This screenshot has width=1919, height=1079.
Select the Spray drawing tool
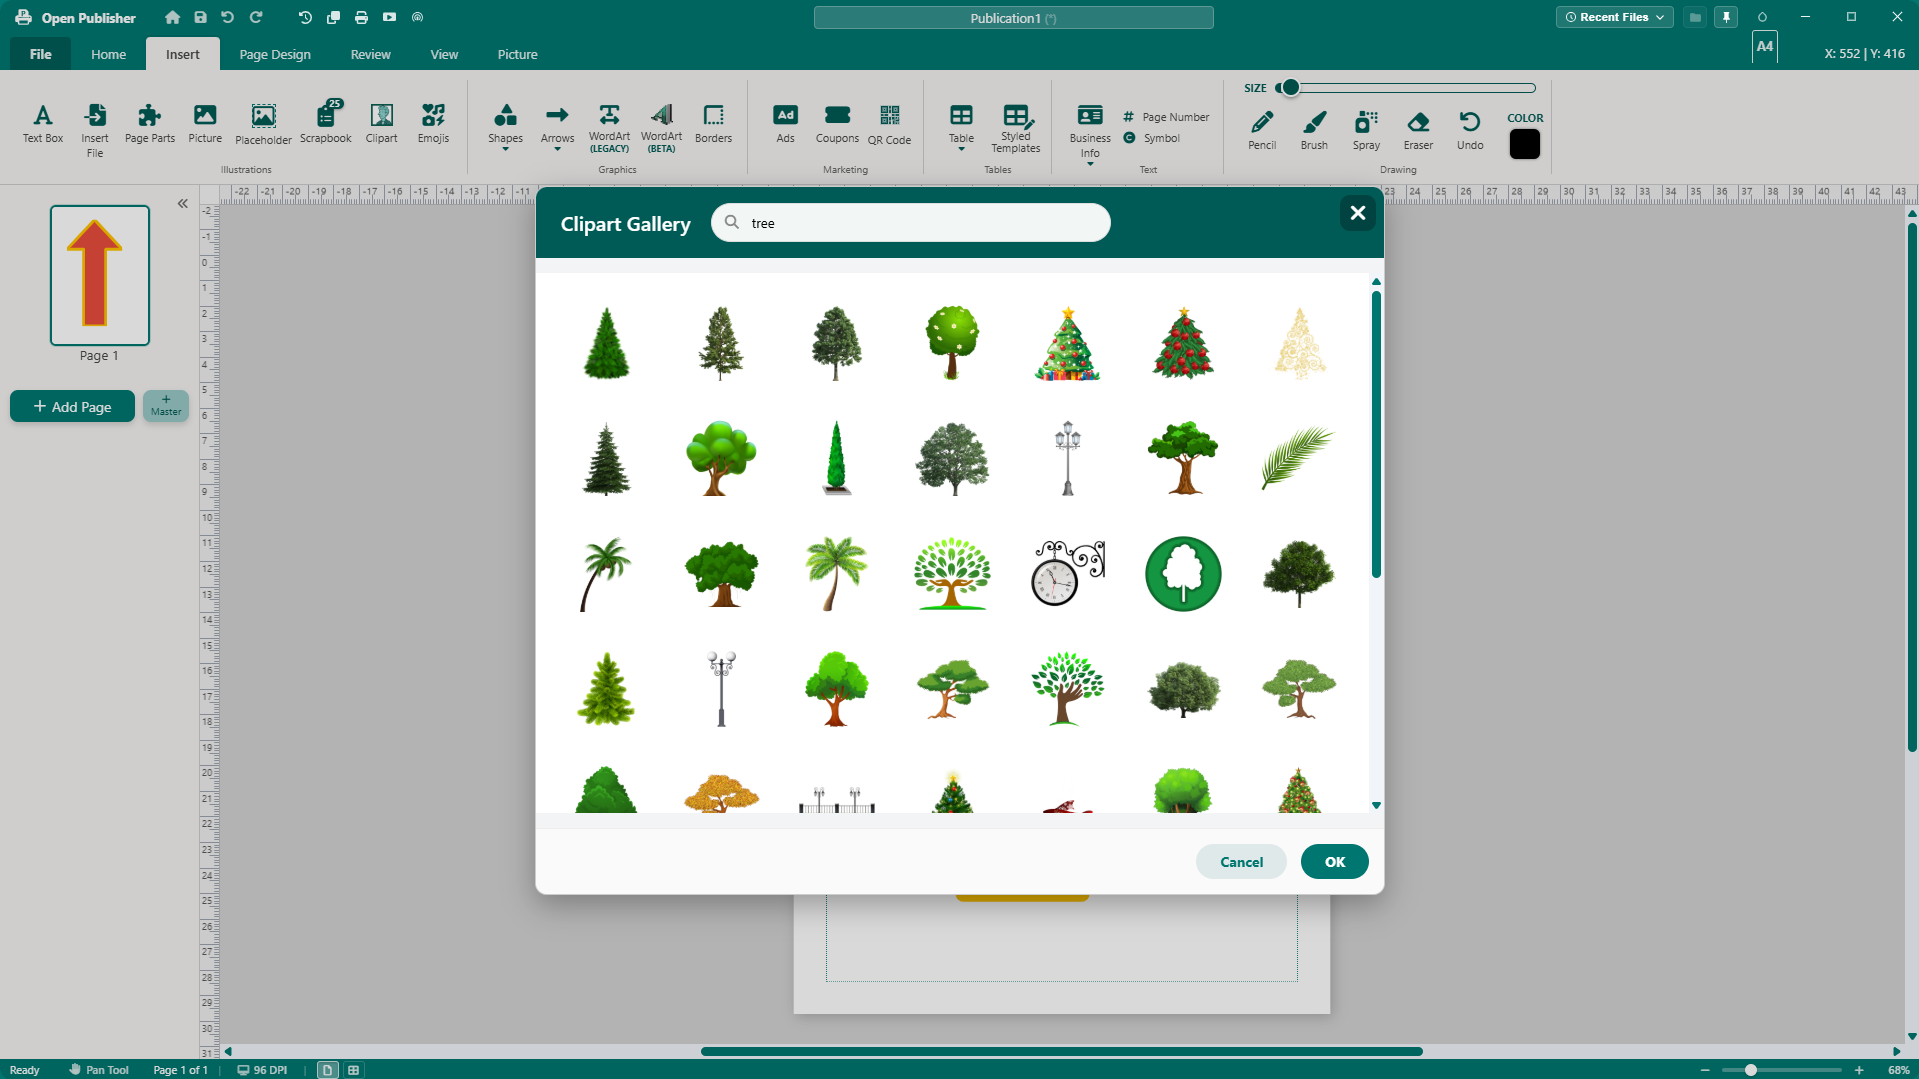click(1366, 130)
